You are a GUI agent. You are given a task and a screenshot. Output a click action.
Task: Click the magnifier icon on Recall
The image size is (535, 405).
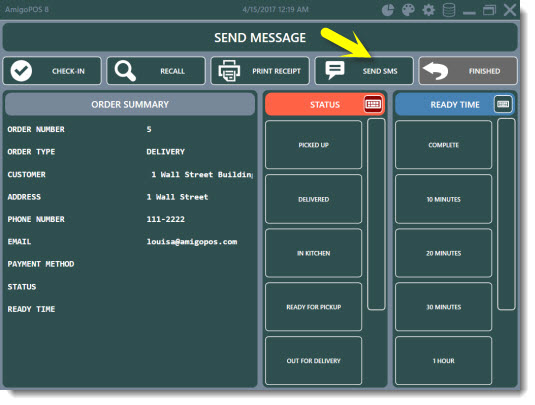pyautogui.click(x=125, y=71)
